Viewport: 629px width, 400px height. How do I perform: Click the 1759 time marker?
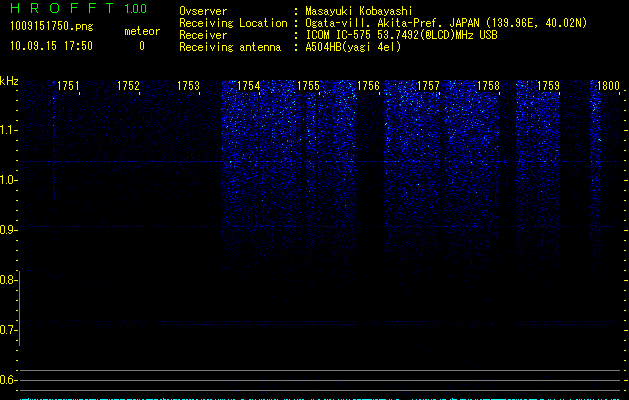pos(548,86)
